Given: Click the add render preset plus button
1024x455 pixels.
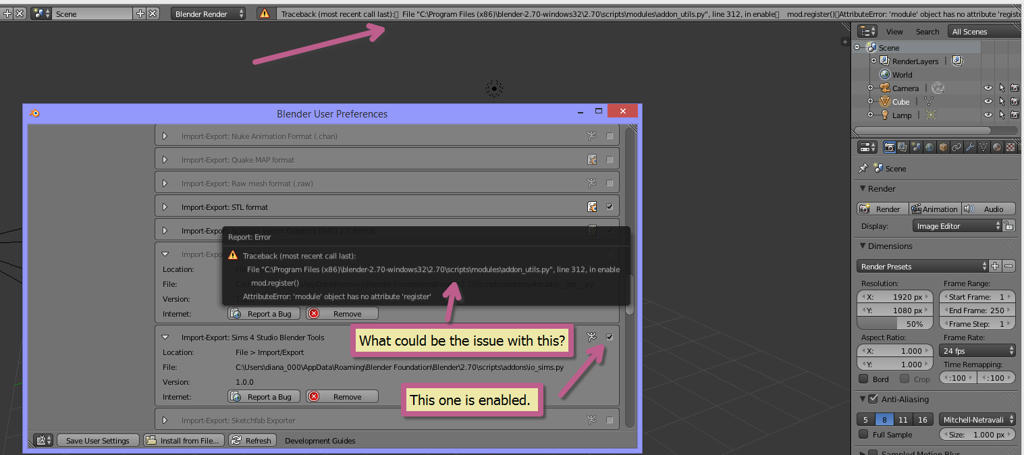Looking at the screenshot, I should click(995, 266).
